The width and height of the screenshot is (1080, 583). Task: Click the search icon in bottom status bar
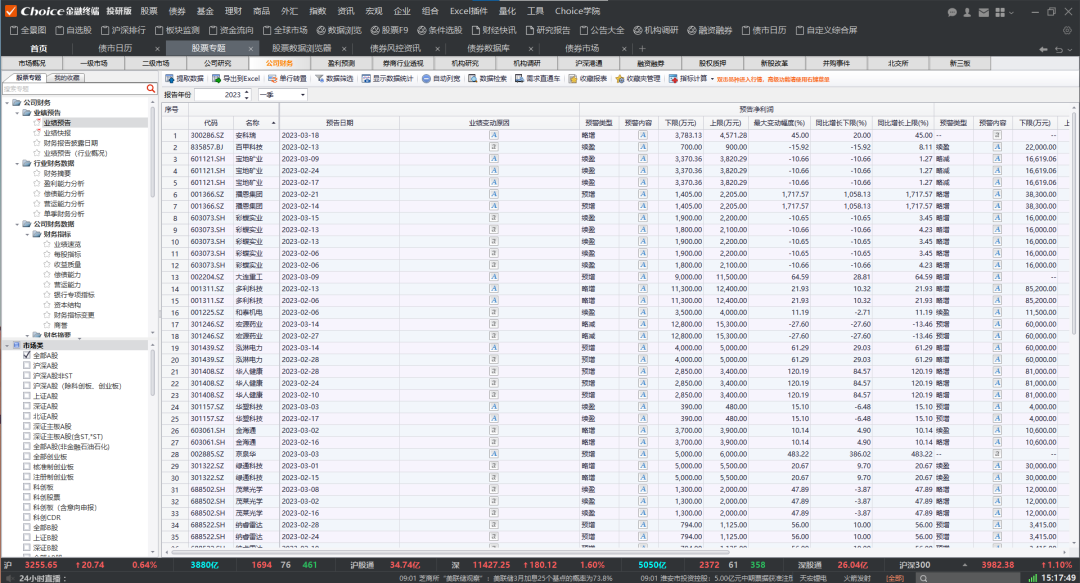click(924, 578)
